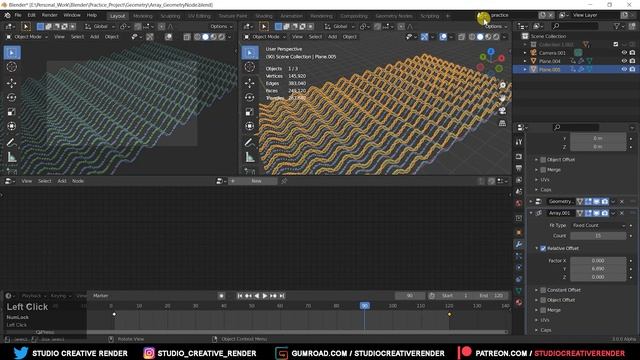This screenshot has width=640, height=360.
Task: Expand the Geometry Nodes modifier panel
Action: (531, 201)
